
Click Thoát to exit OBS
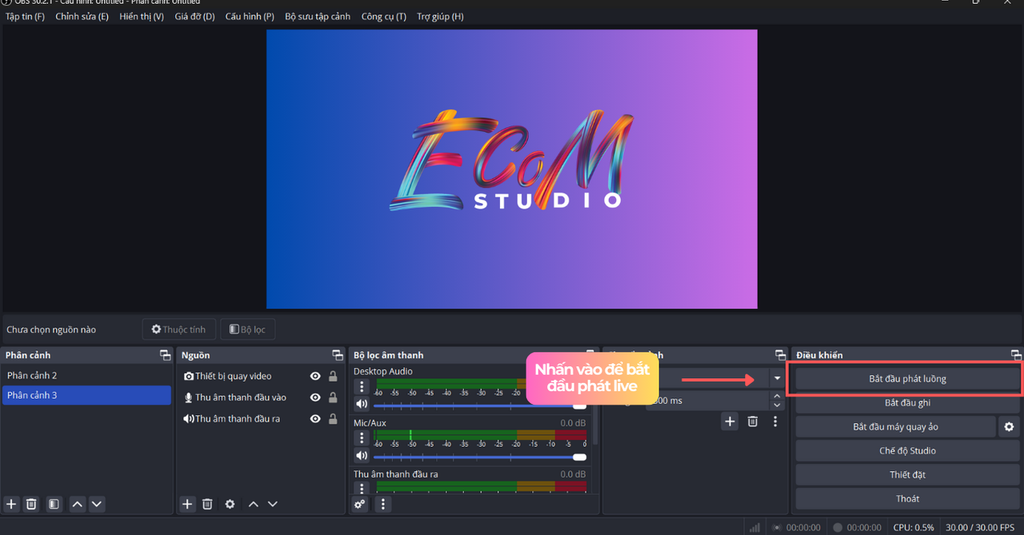tap(907, 499)
